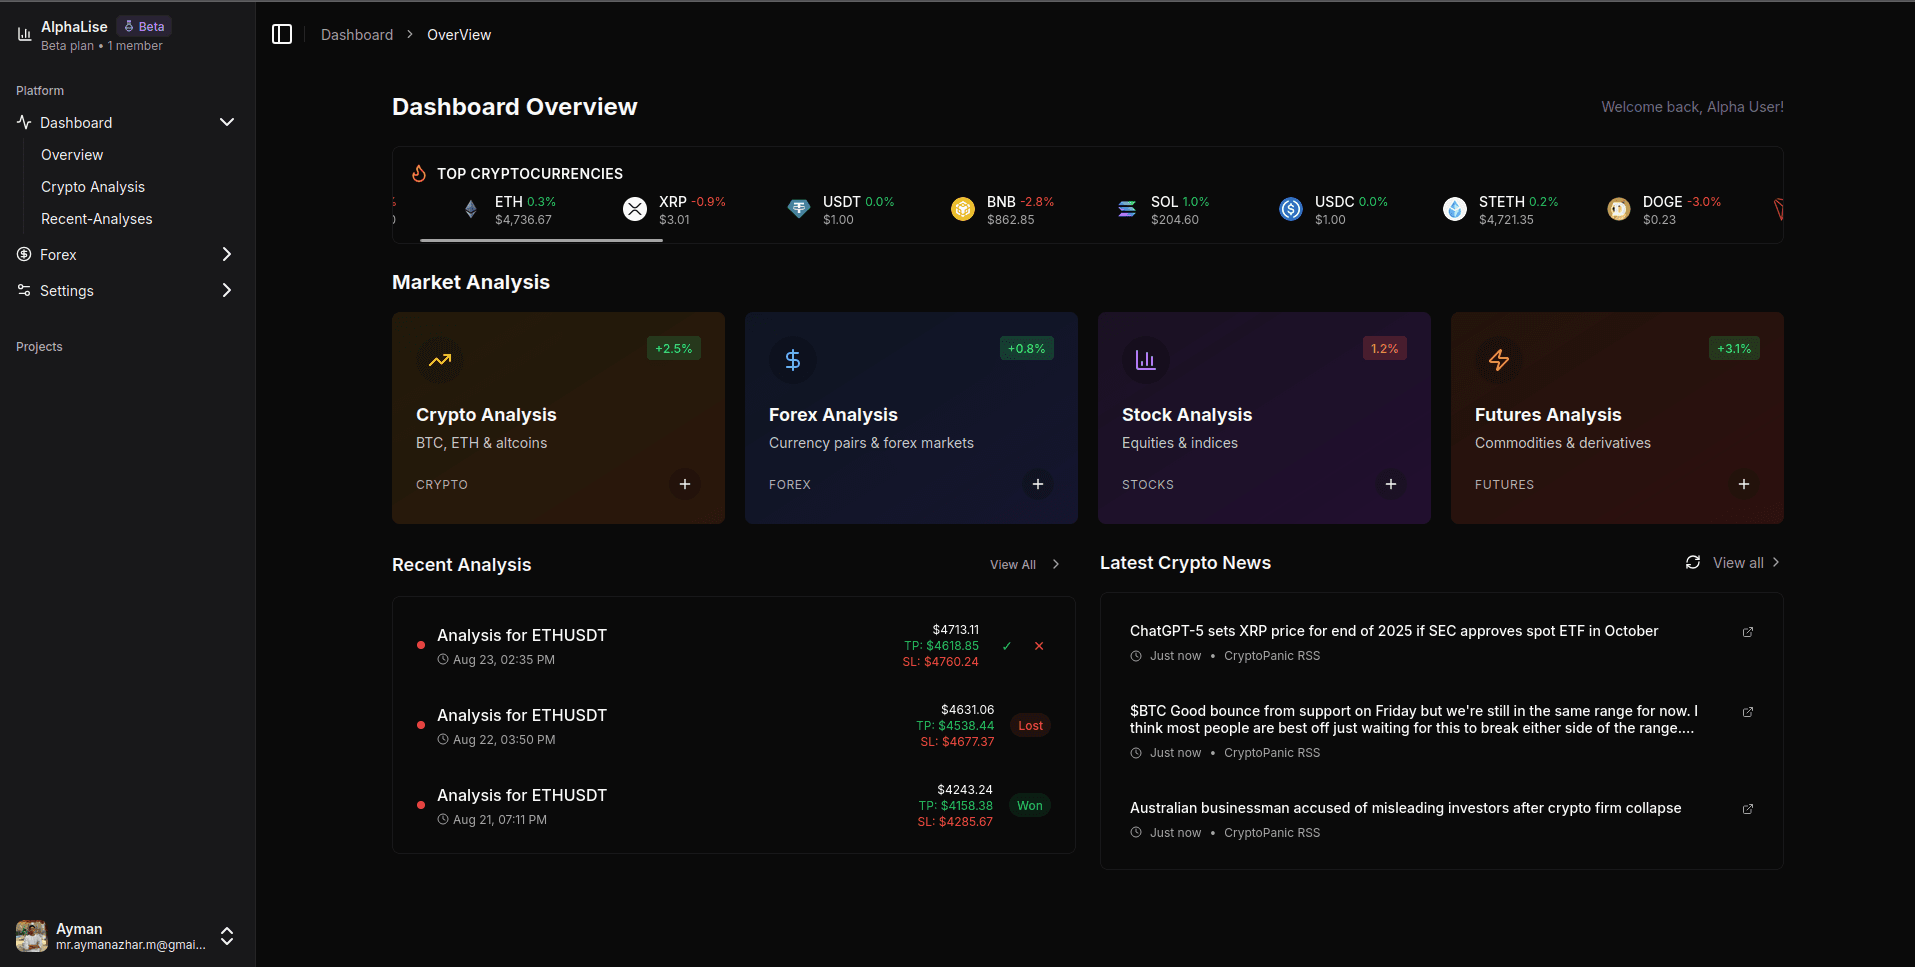The image size is (1915, 967).
Task: Expand the Forex section in sidebar
Action: click(227, 254)
